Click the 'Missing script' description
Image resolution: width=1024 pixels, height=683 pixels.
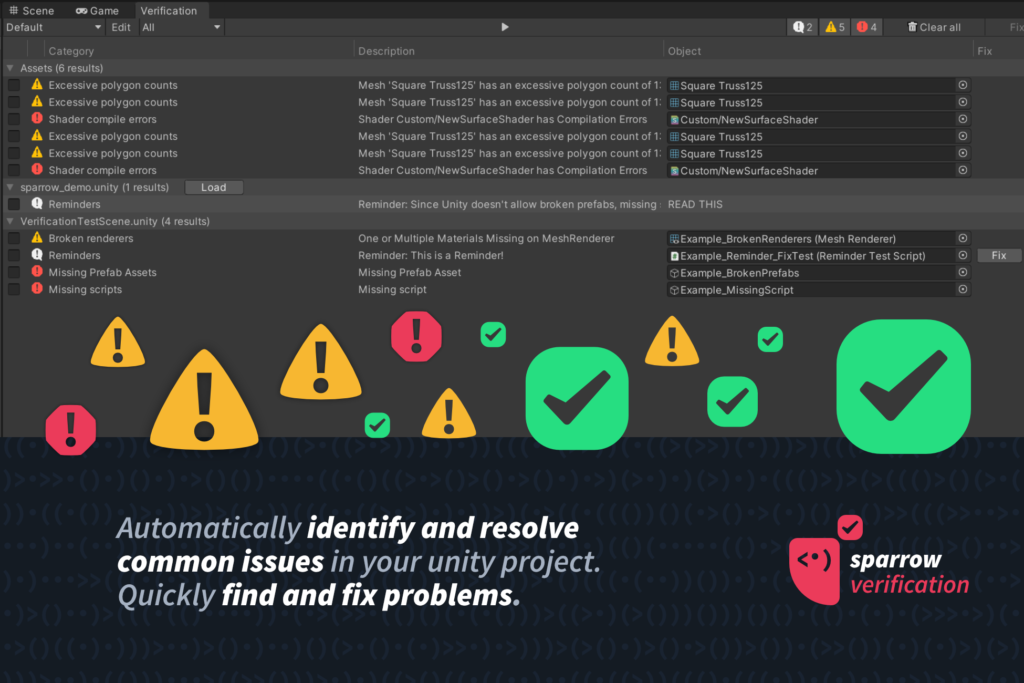[392, 289]
